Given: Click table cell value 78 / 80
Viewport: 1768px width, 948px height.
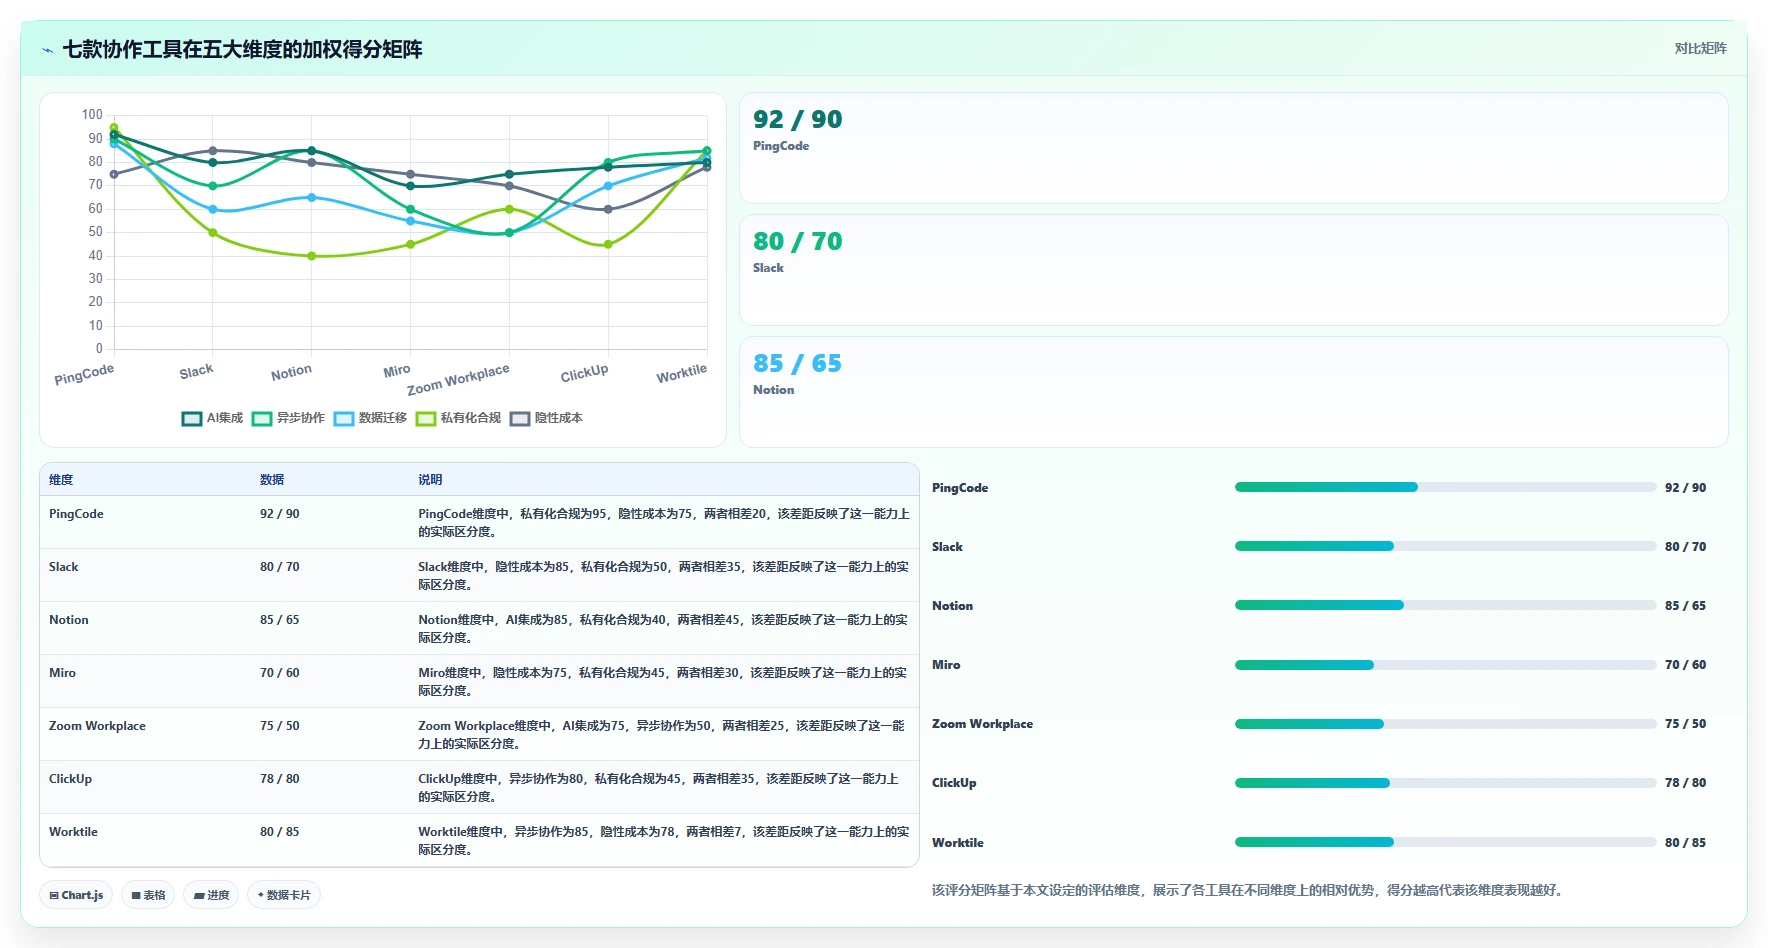Looking at the screenshot, I should [279, 779].
